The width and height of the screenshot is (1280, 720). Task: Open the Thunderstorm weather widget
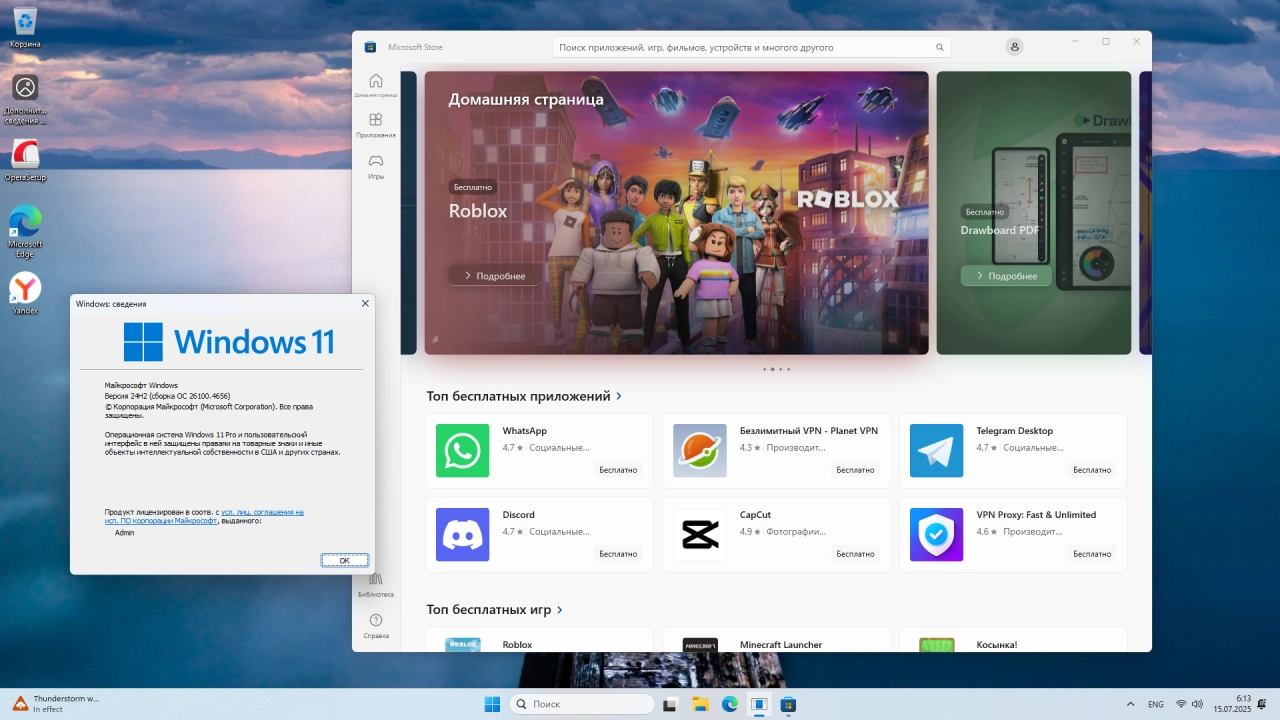tap(56, 704)
